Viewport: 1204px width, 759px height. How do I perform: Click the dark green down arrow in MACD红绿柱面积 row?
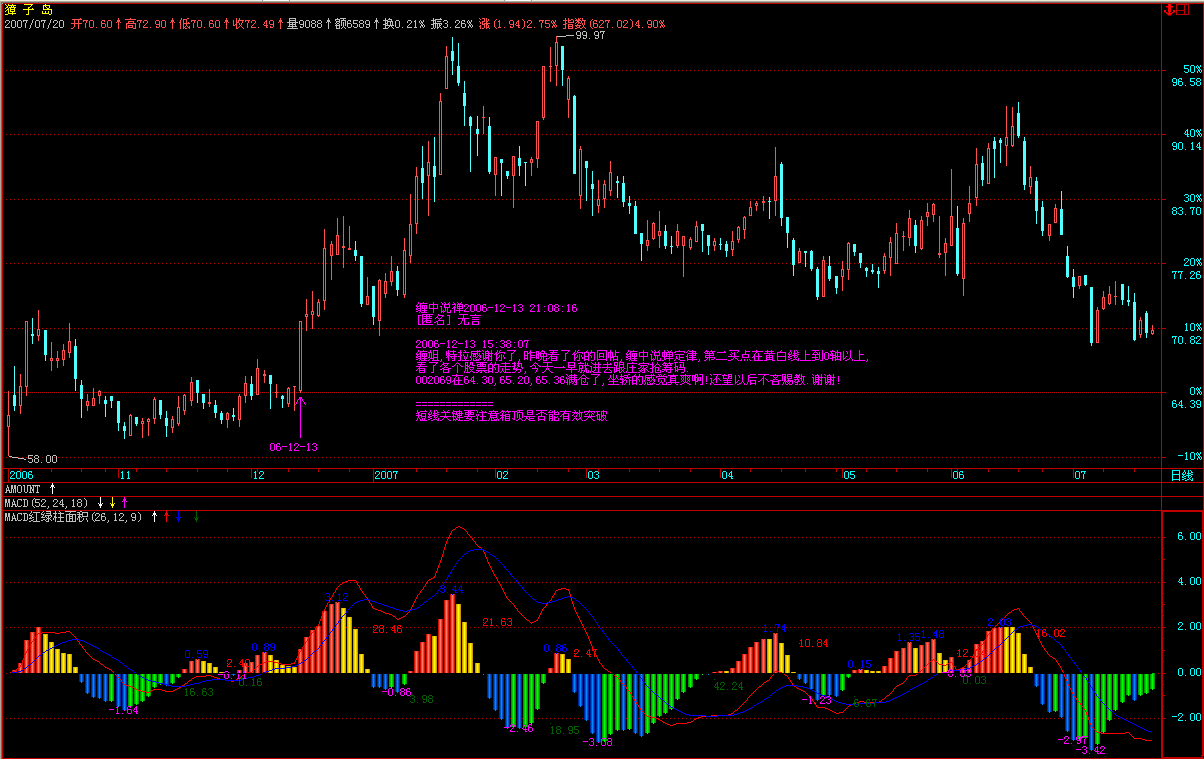(196, 517)
